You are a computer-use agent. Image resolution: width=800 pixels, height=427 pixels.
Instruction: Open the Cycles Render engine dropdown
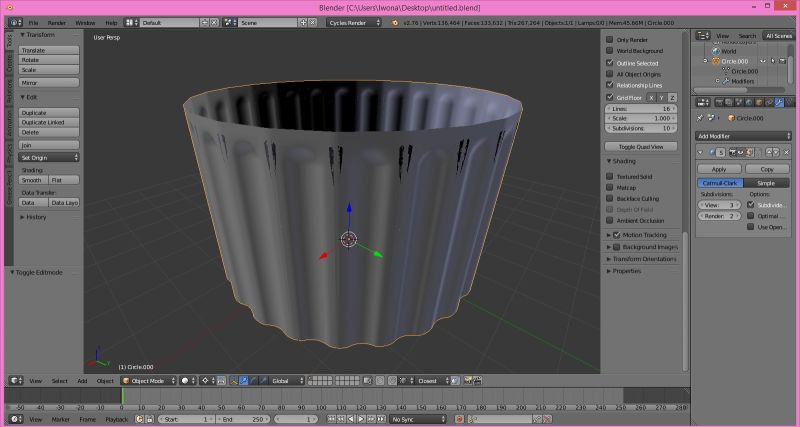click(x=354, y=22)
